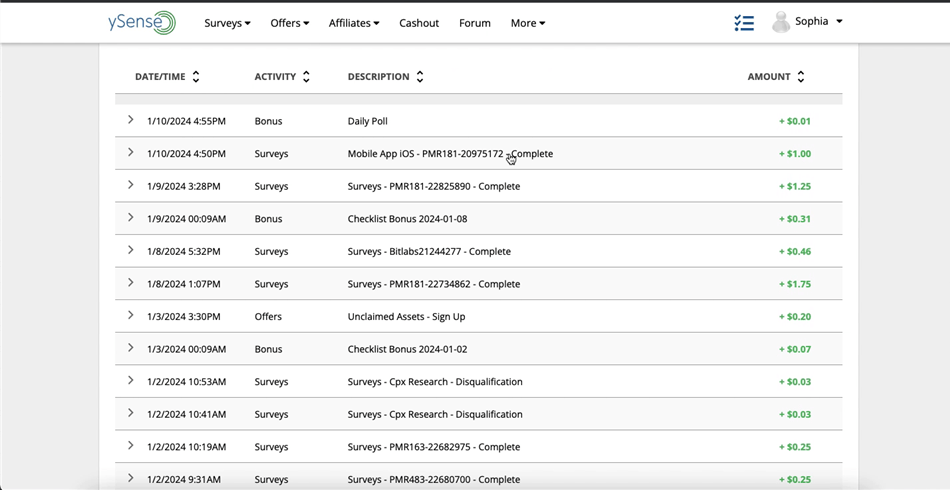Click date '1/9/2024 3:28PM'
This screenshot has width=950, height=490.
coord(184,187)
